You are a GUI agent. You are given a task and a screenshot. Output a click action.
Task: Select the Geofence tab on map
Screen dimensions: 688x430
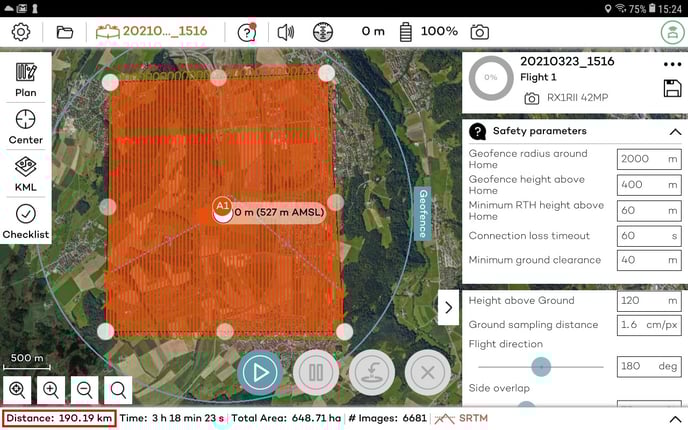coord(423,212)
